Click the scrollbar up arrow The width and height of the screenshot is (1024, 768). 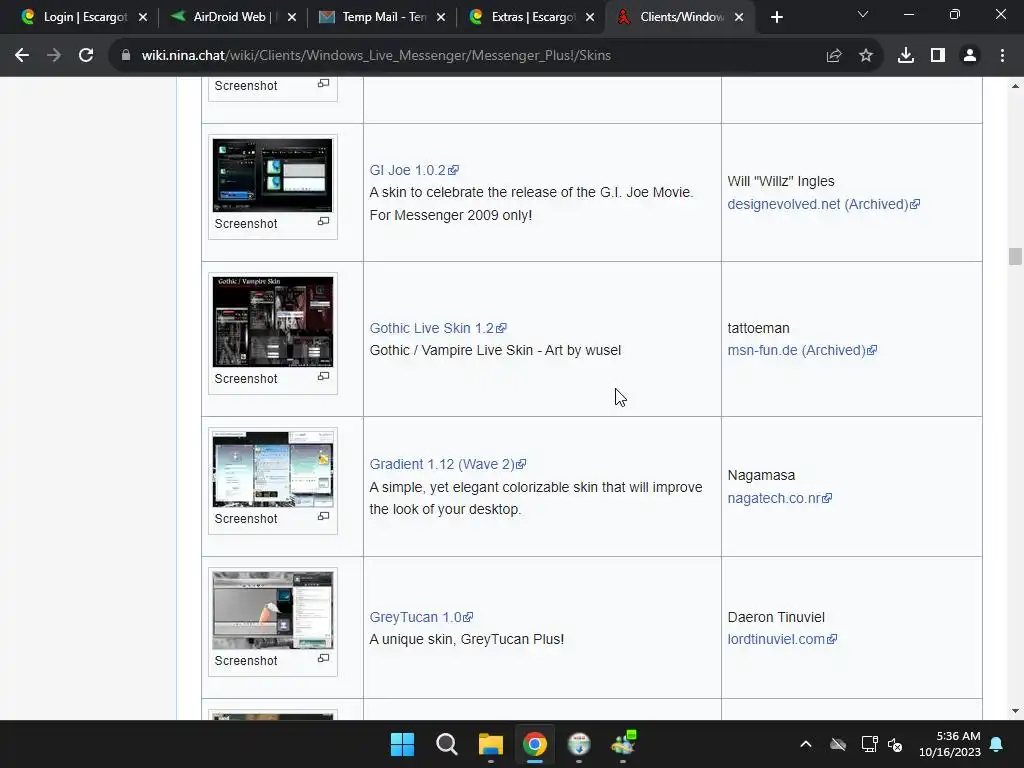(x=1015, y=86)
